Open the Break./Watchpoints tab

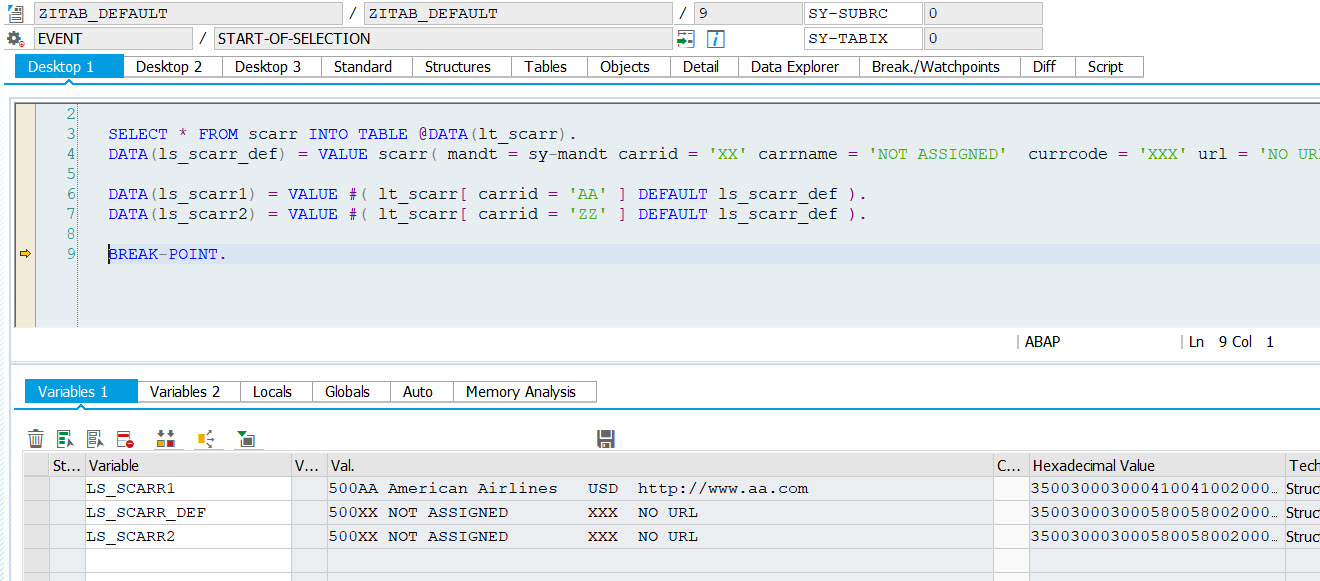(x=938, y=66)
